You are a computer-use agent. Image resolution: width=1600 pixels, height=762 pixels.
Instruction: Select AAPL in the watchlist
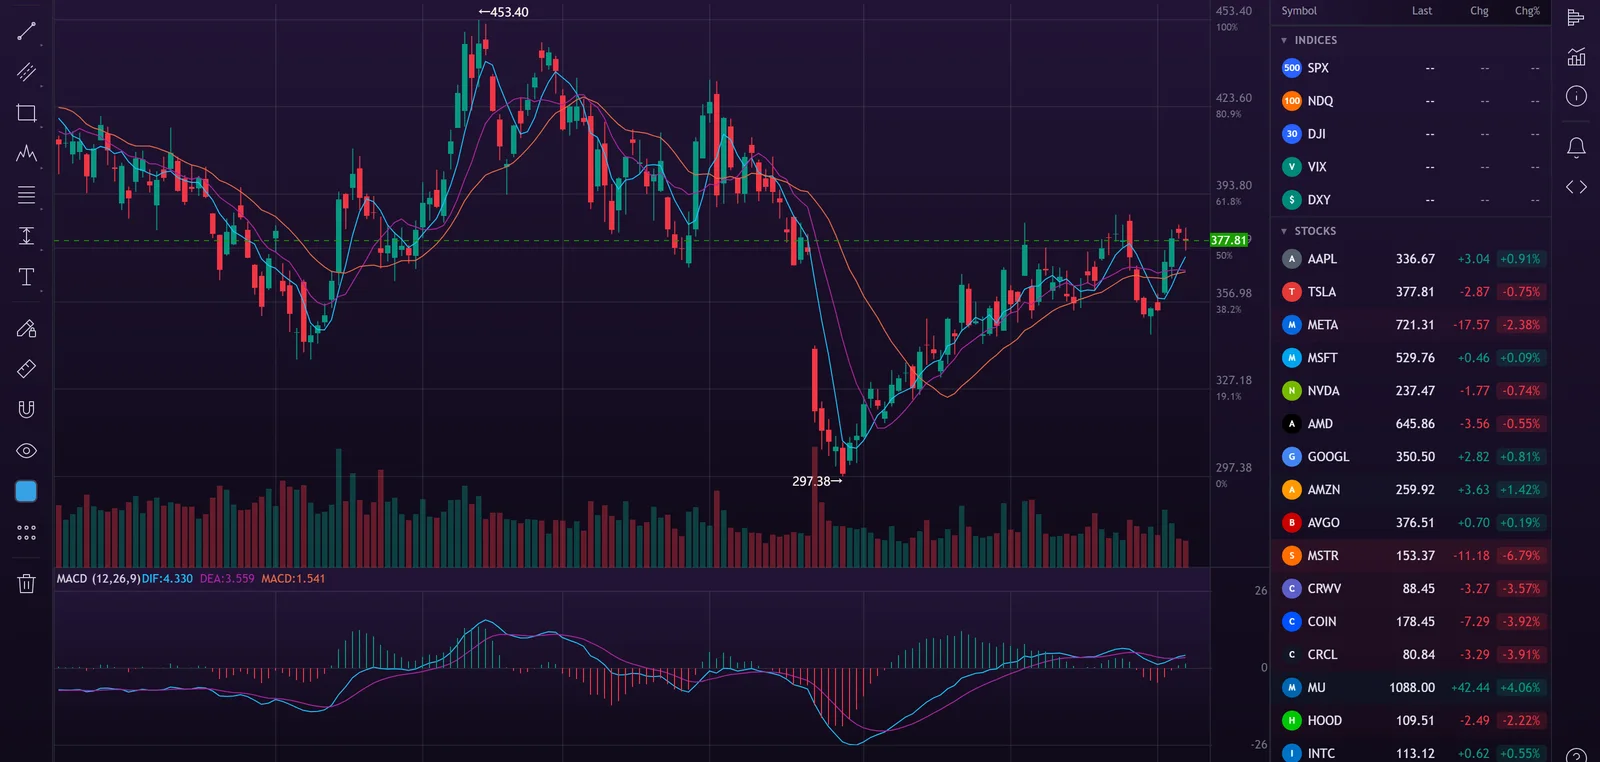[1411, 259]
